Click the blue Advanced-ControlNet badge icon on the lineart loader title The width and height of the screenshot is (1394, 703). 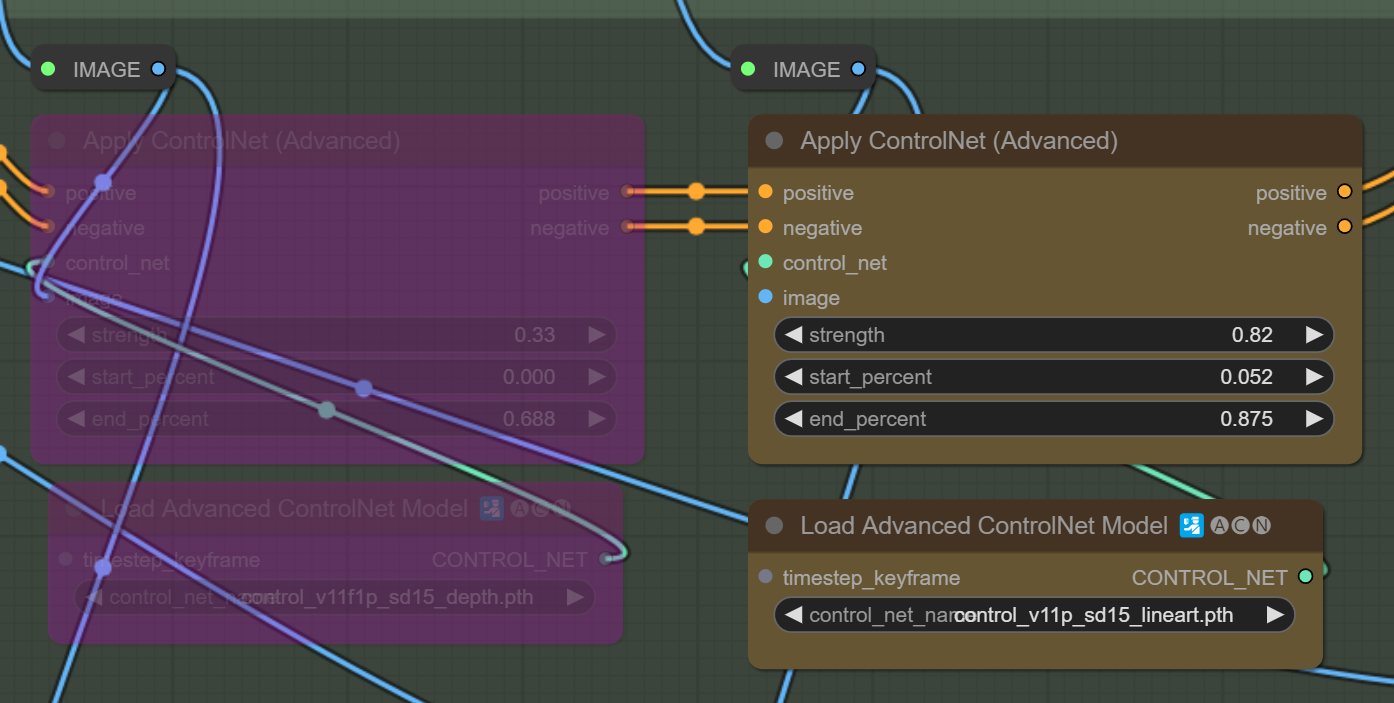(1191, 526)
